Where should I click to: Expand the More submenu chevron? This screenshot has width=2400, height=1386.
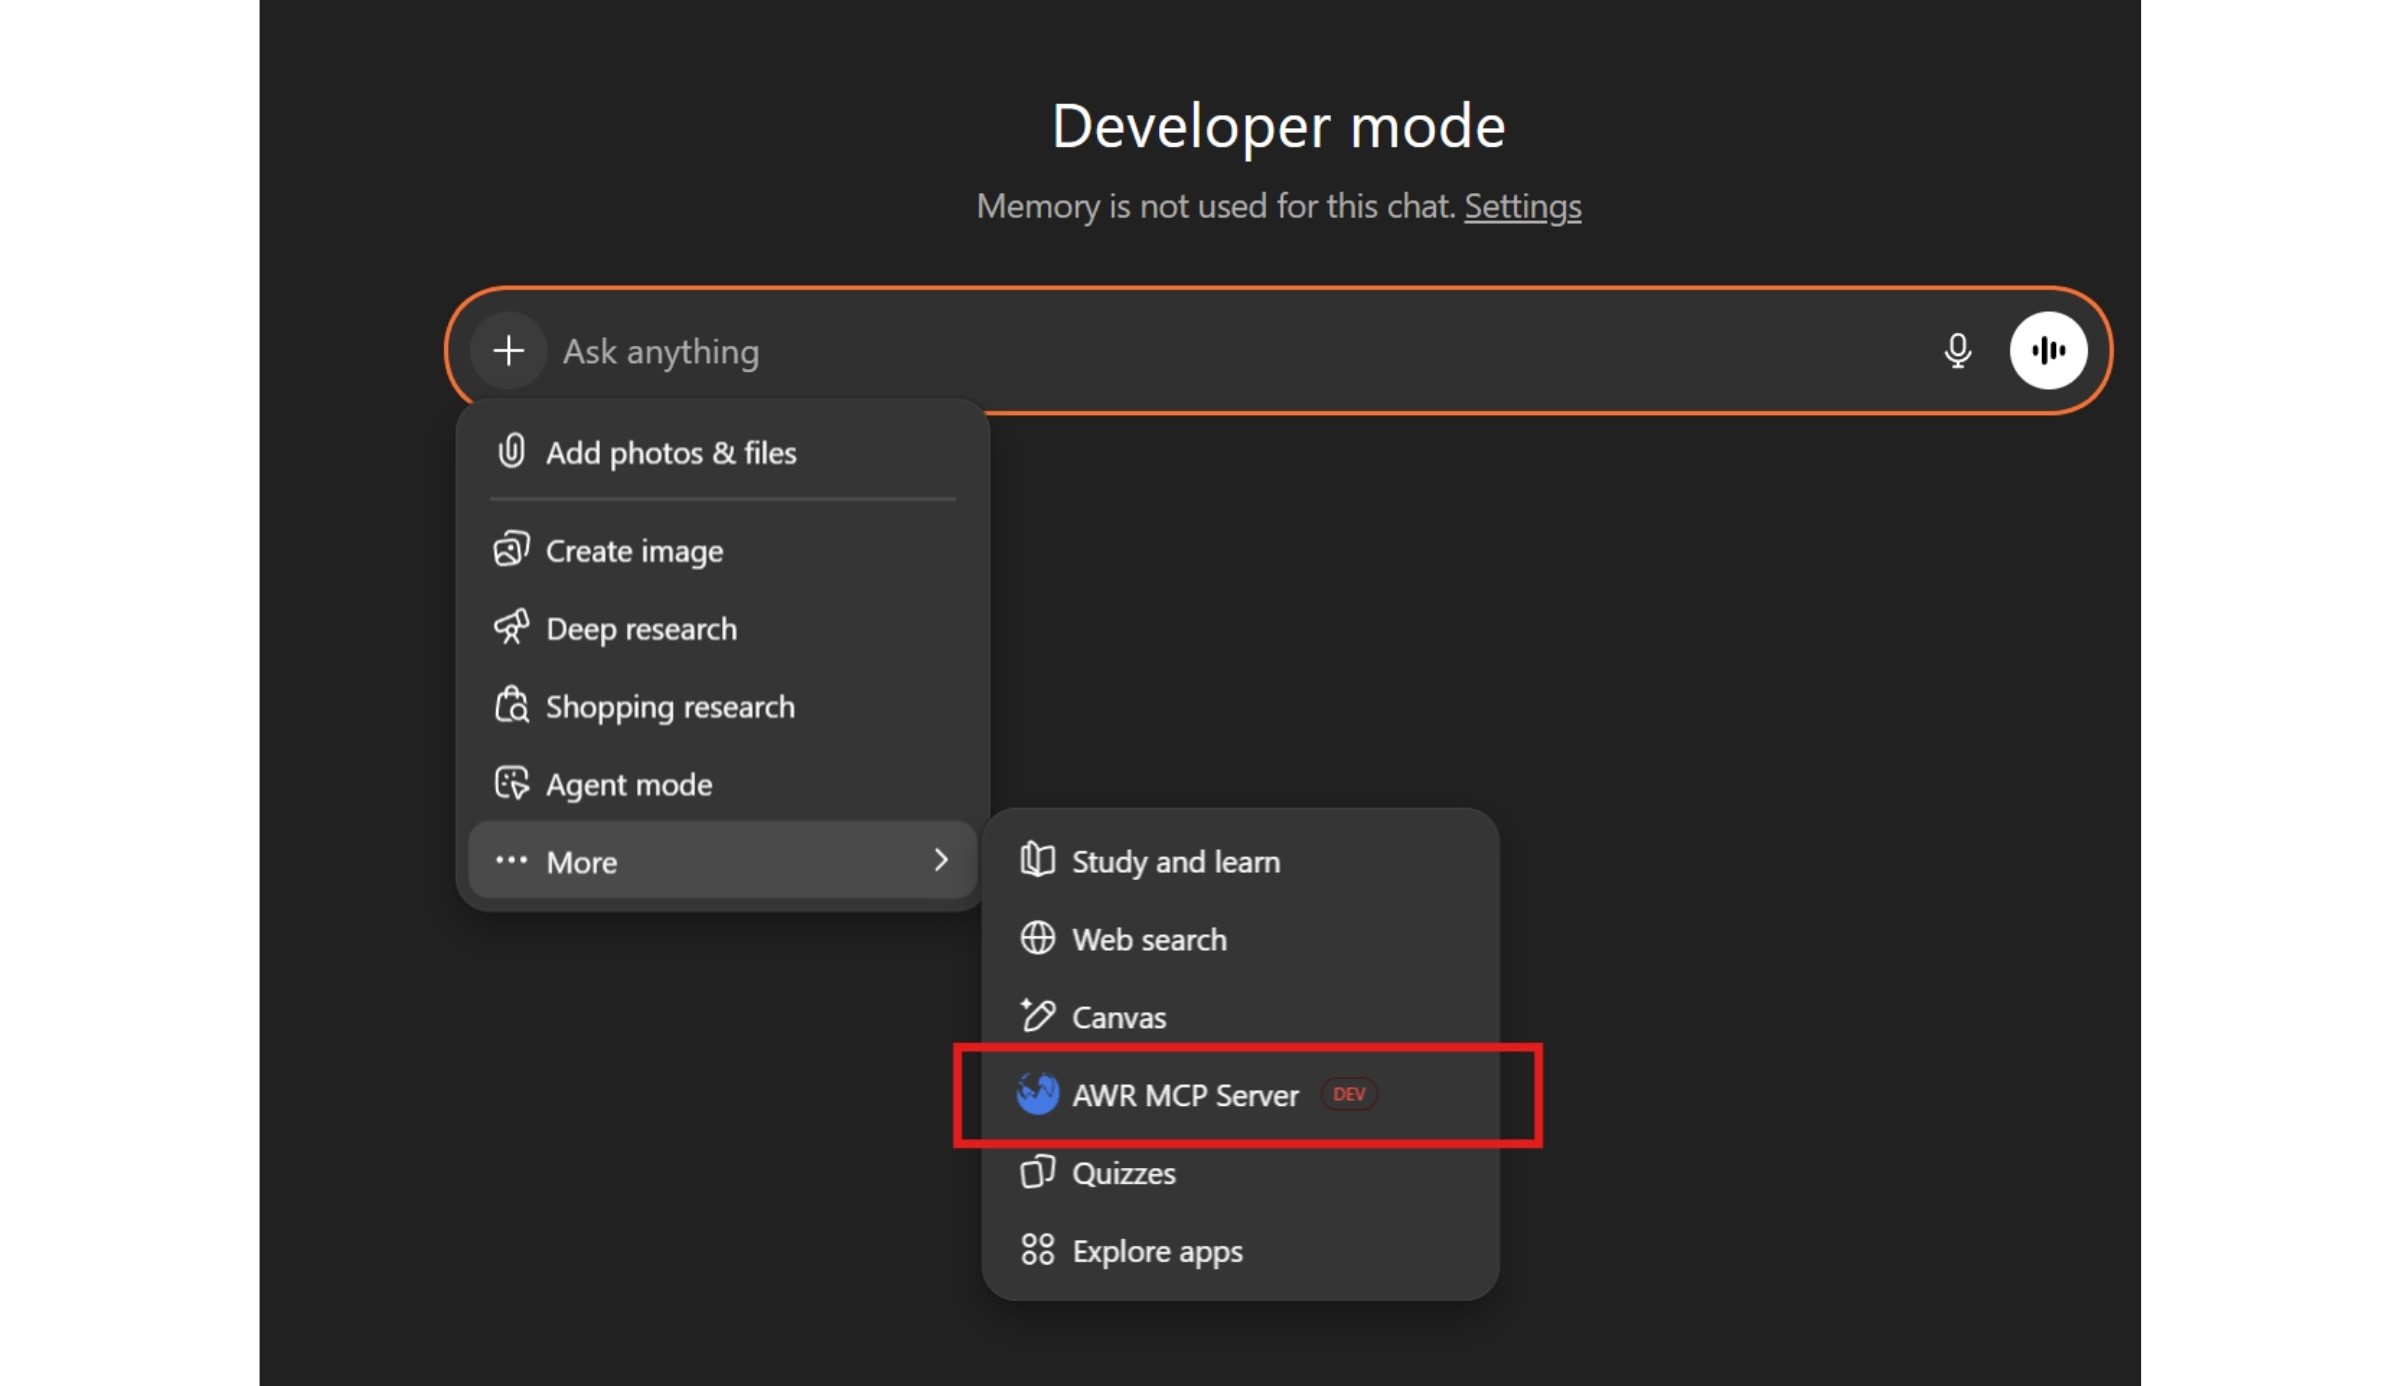click(941, 860)
